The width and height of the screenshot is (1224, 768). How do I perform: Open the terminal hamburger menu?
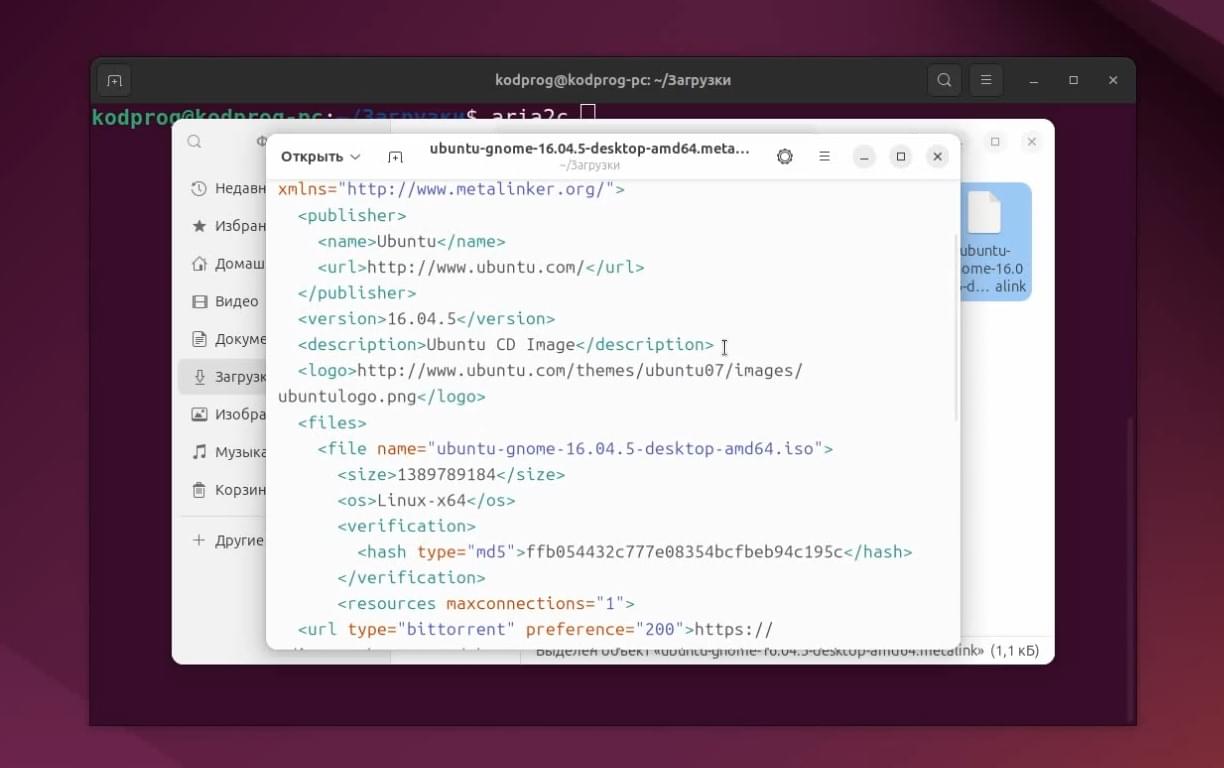tap(986, 80)
